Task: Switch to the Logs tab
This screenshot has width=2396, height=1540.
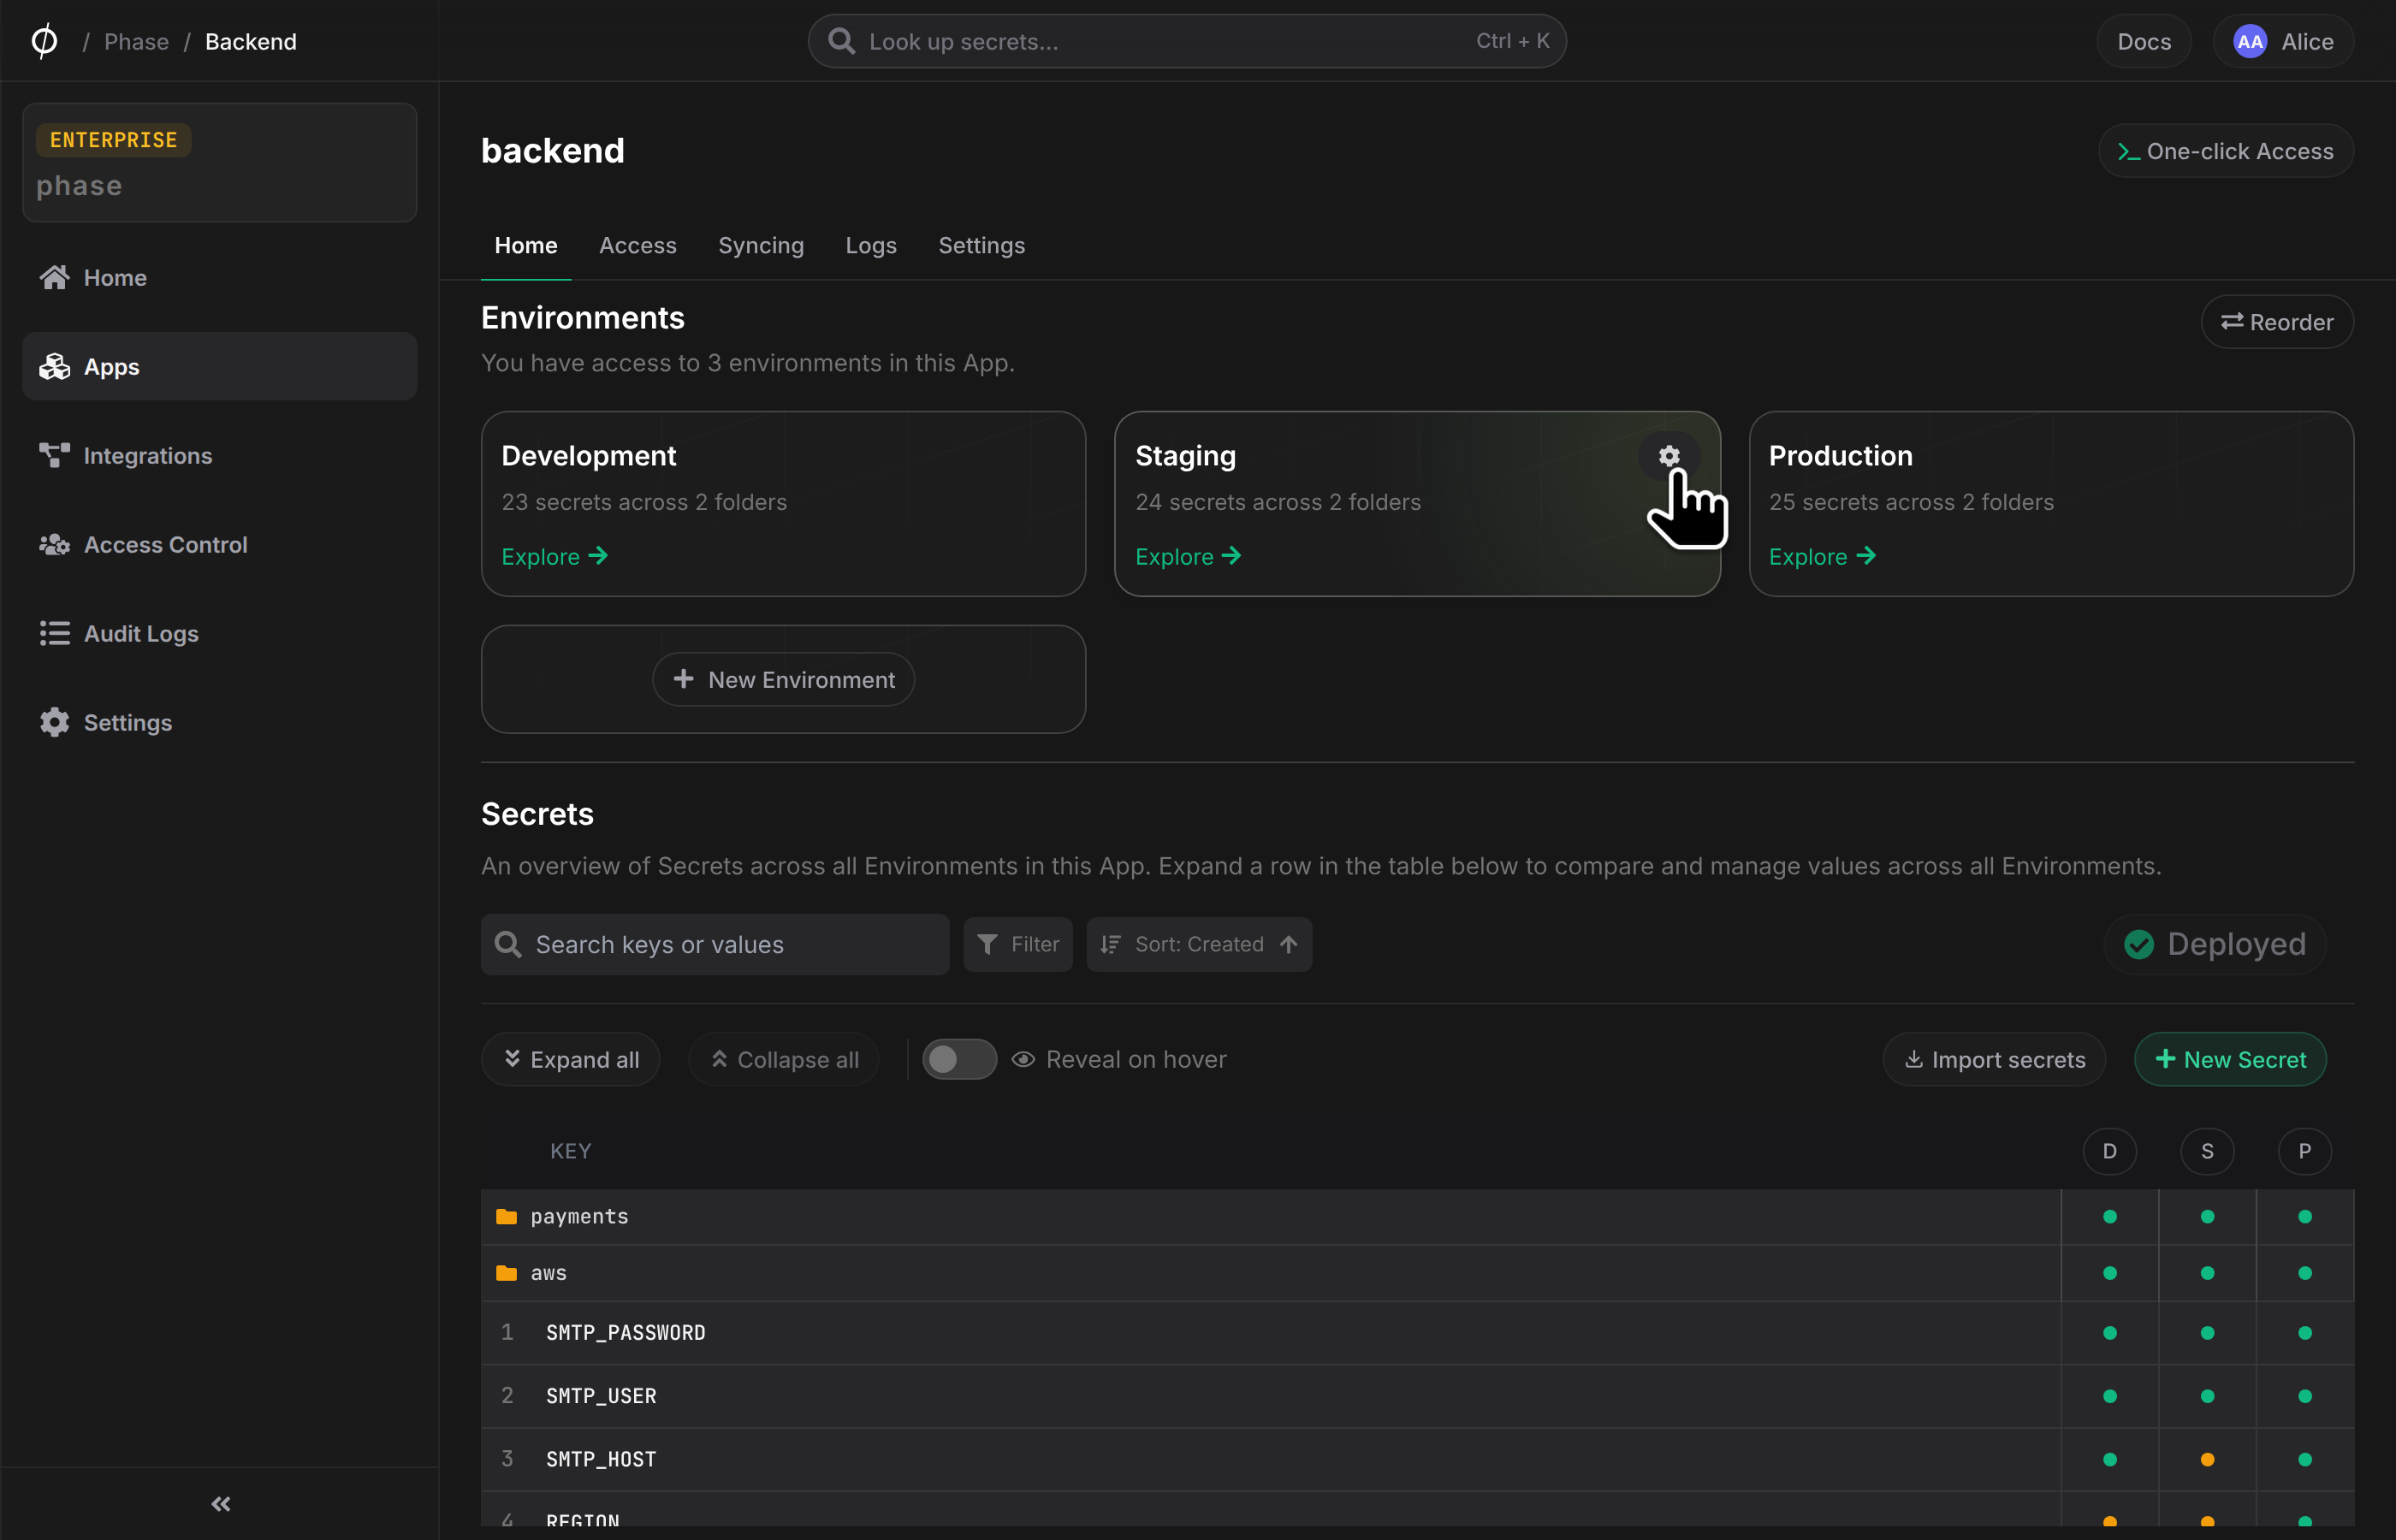Action: click(x=871, y=246)
